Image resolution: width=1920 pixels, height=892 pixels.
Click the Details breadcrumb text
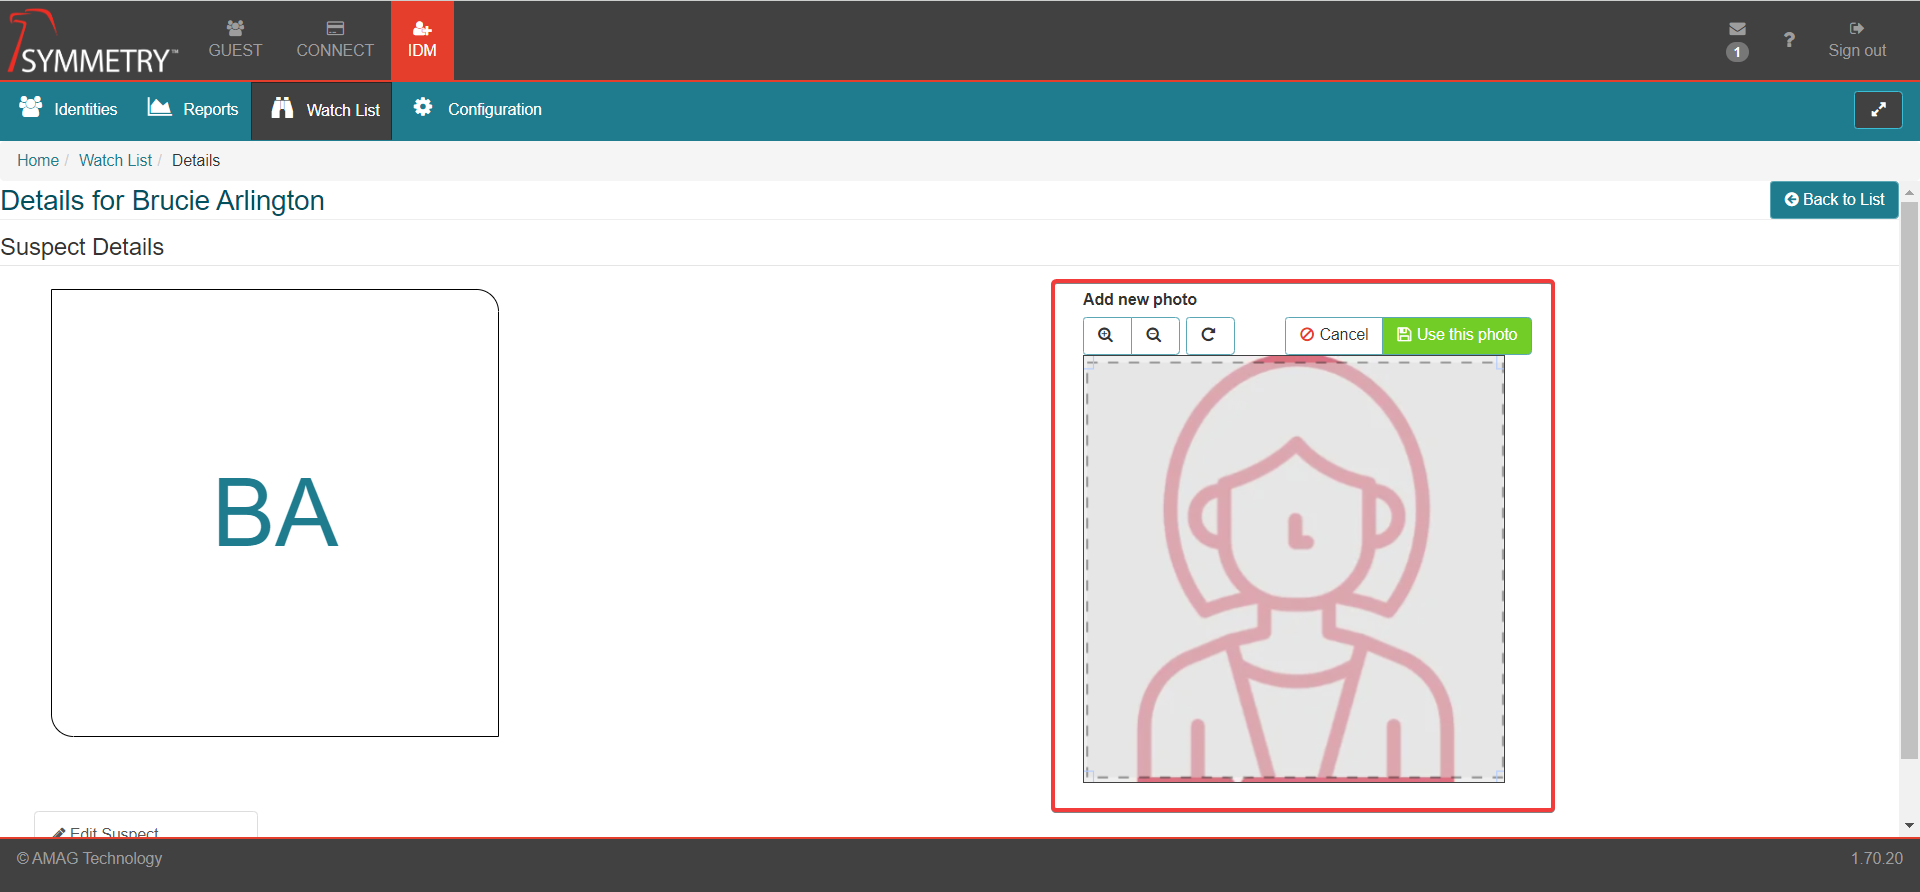click(x=196, y=160)
